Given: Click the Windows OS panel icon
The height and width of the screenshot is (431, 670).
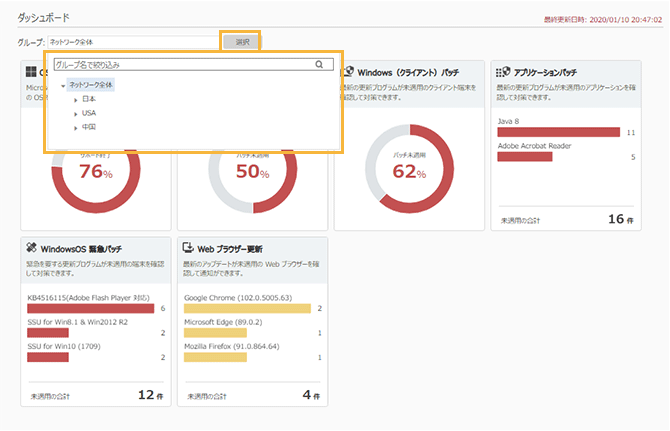Looking at the screenshot, I should (x=32, y=72).
